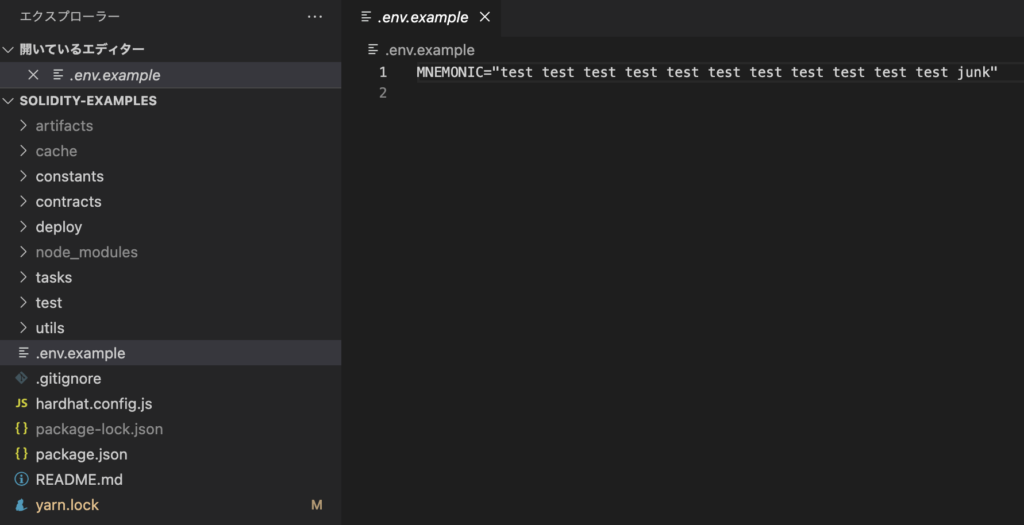Select the .env.example editor tab

[421, 18]
